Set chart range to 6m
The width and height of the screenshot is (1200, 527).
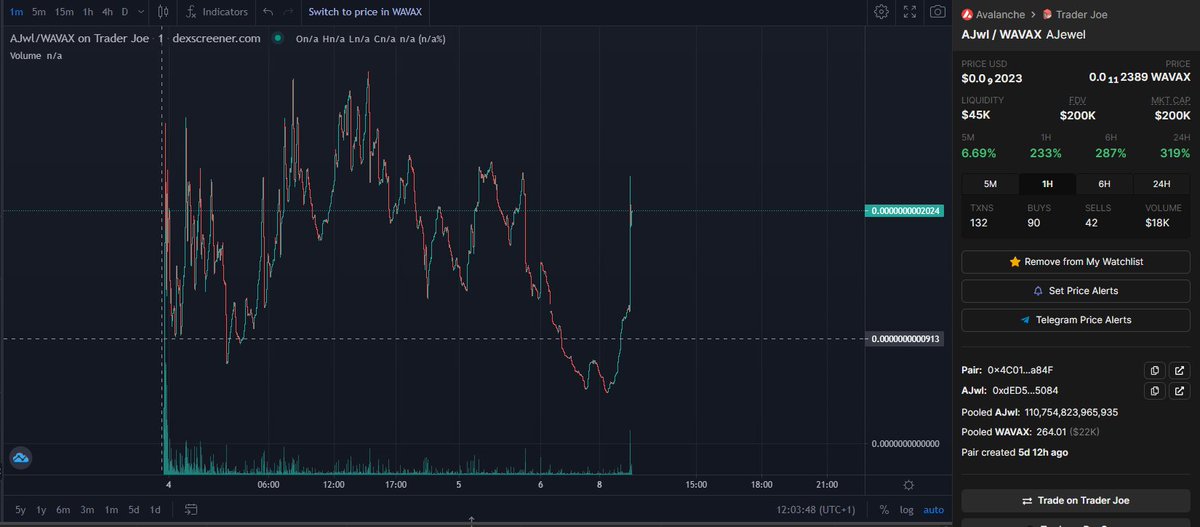pyautogui.click(x=62, y=510)
